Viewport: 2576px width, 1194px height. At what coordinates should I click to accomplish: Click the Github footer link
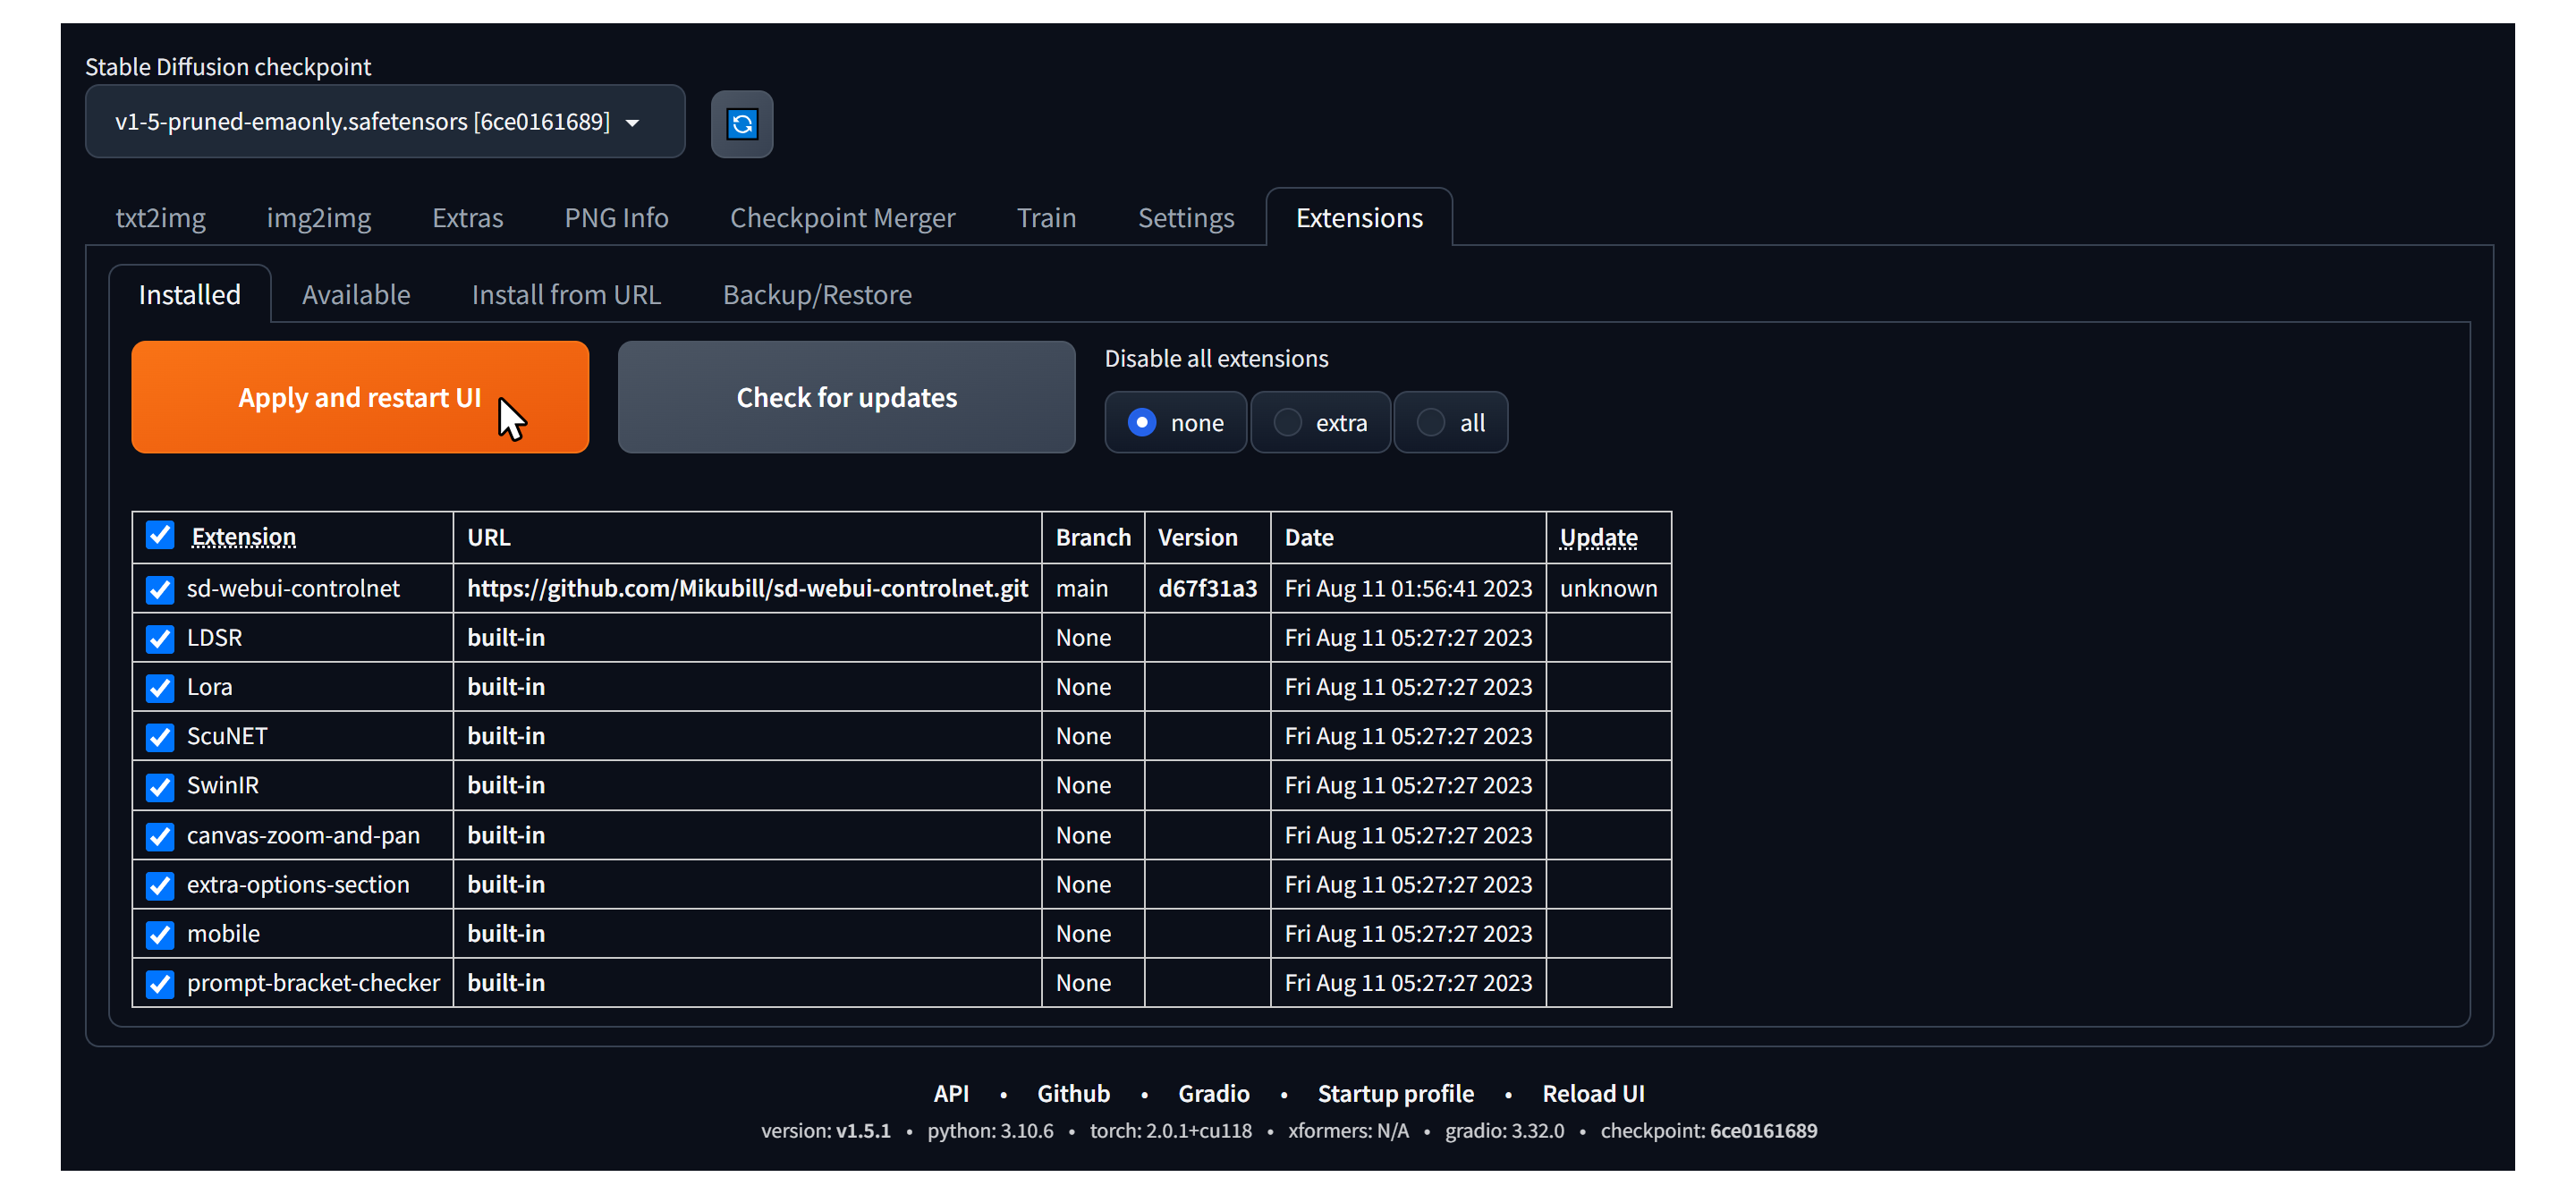pyautogui.click(x=1073, y=1093)
